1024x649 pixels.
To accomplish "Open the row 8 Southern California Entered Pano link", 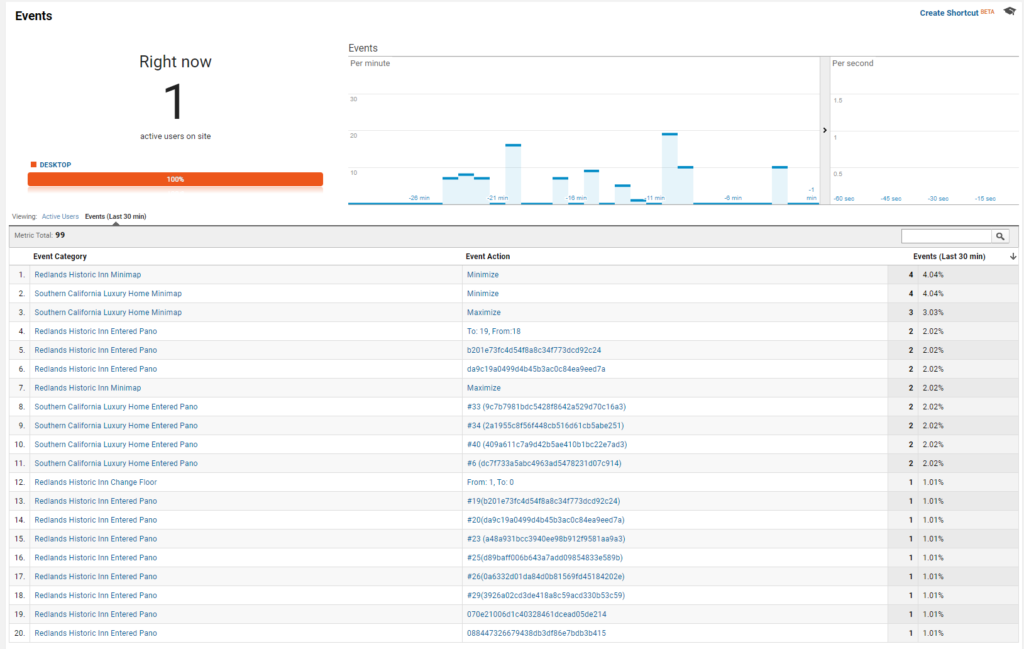I will pos(116,407).
